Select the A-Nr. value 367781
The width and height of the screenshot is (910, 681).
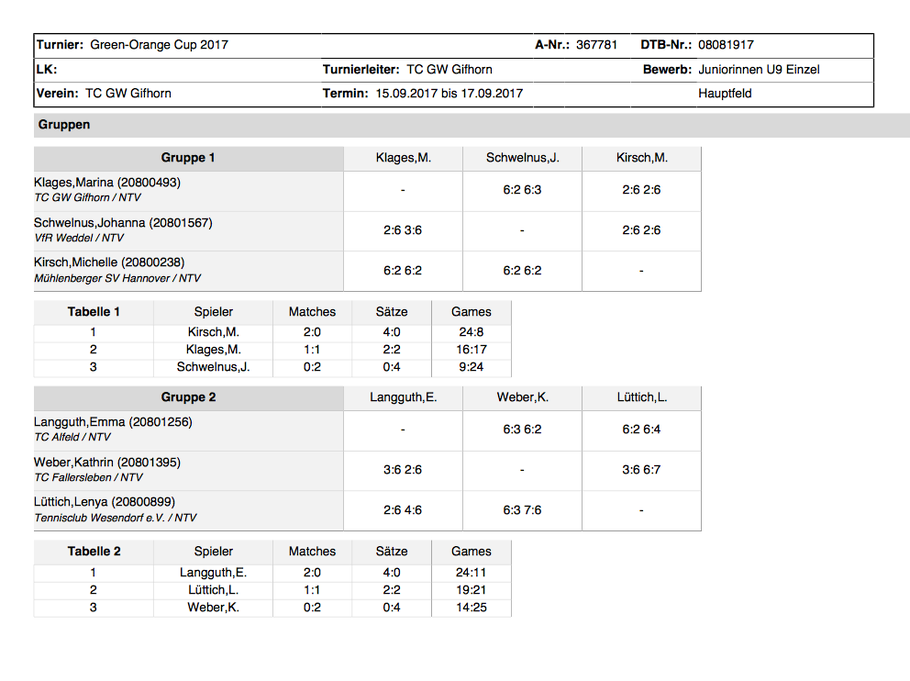597,45
